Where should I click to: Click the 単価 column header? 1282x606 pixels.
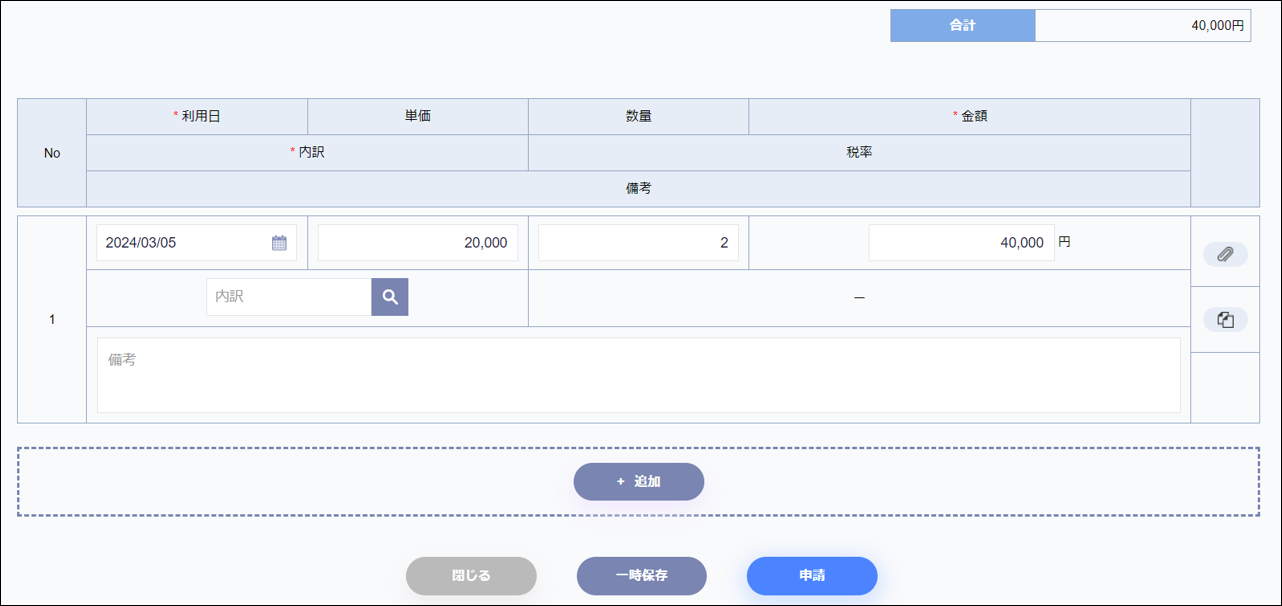[418, 116]
